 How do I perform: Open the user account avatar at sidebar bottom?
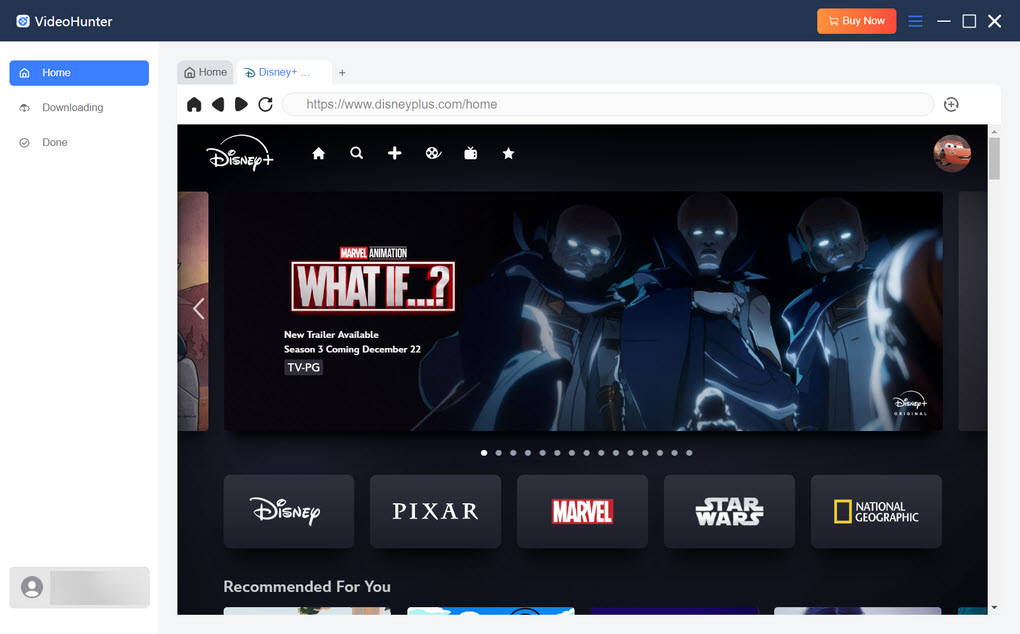[32, 587]
